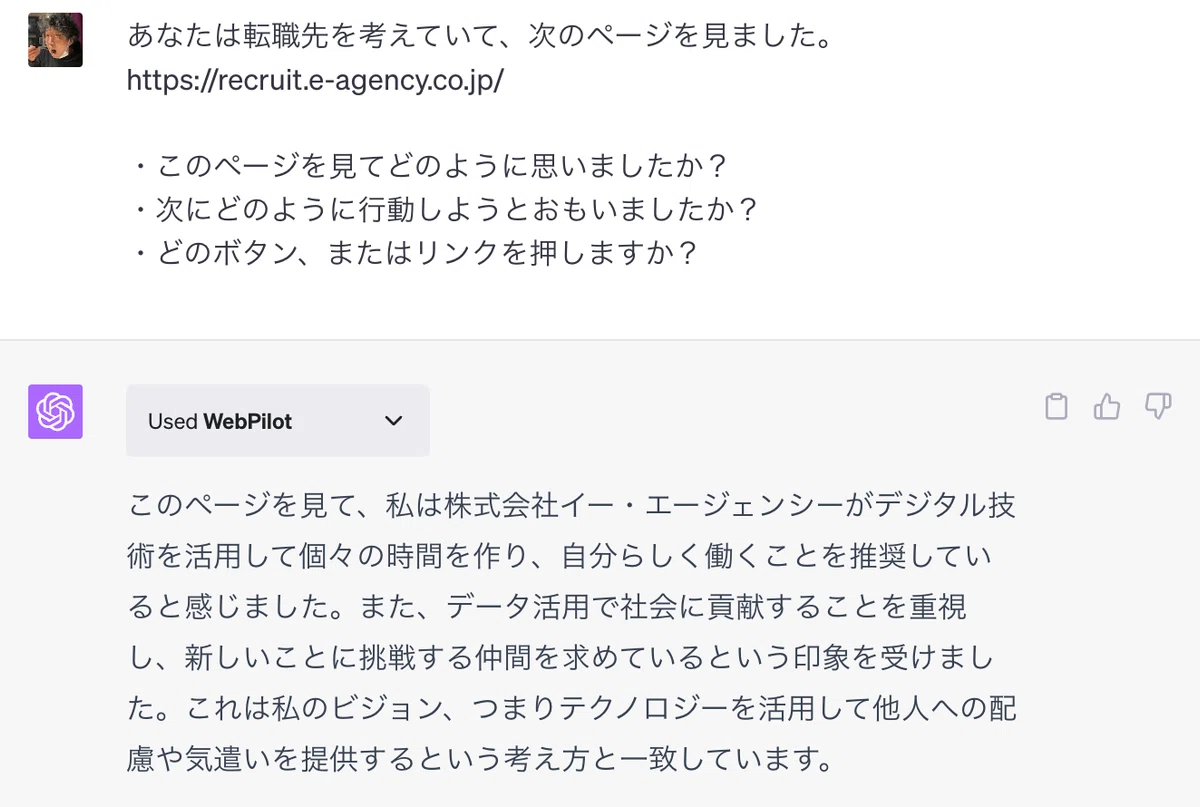Mark the response with thumbs down
Screen dimensions: 1200x807
tap(1158, 406)
